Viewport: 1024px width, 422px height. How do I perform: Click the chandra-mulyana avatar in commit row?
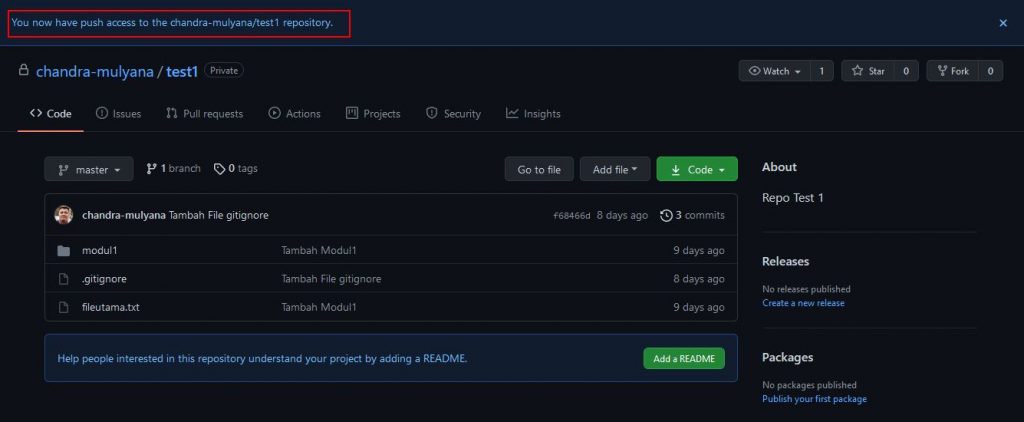(64, 215)
